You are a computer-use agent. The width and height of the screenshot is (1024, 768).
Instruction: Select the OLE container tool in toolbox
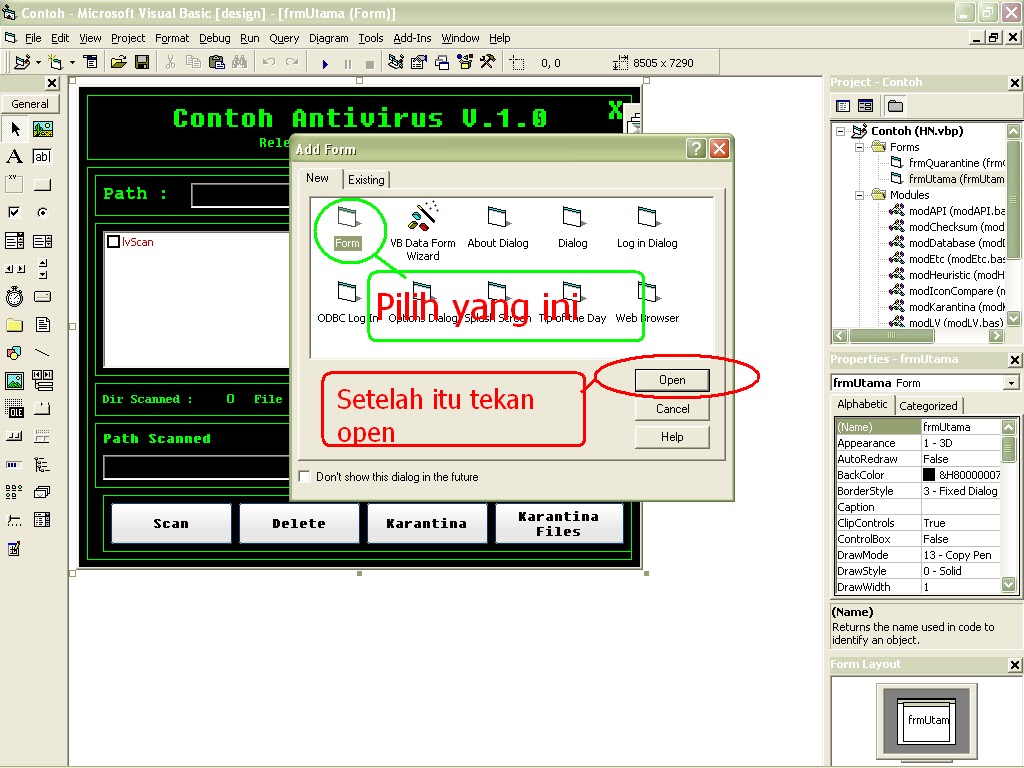(15, 408)
